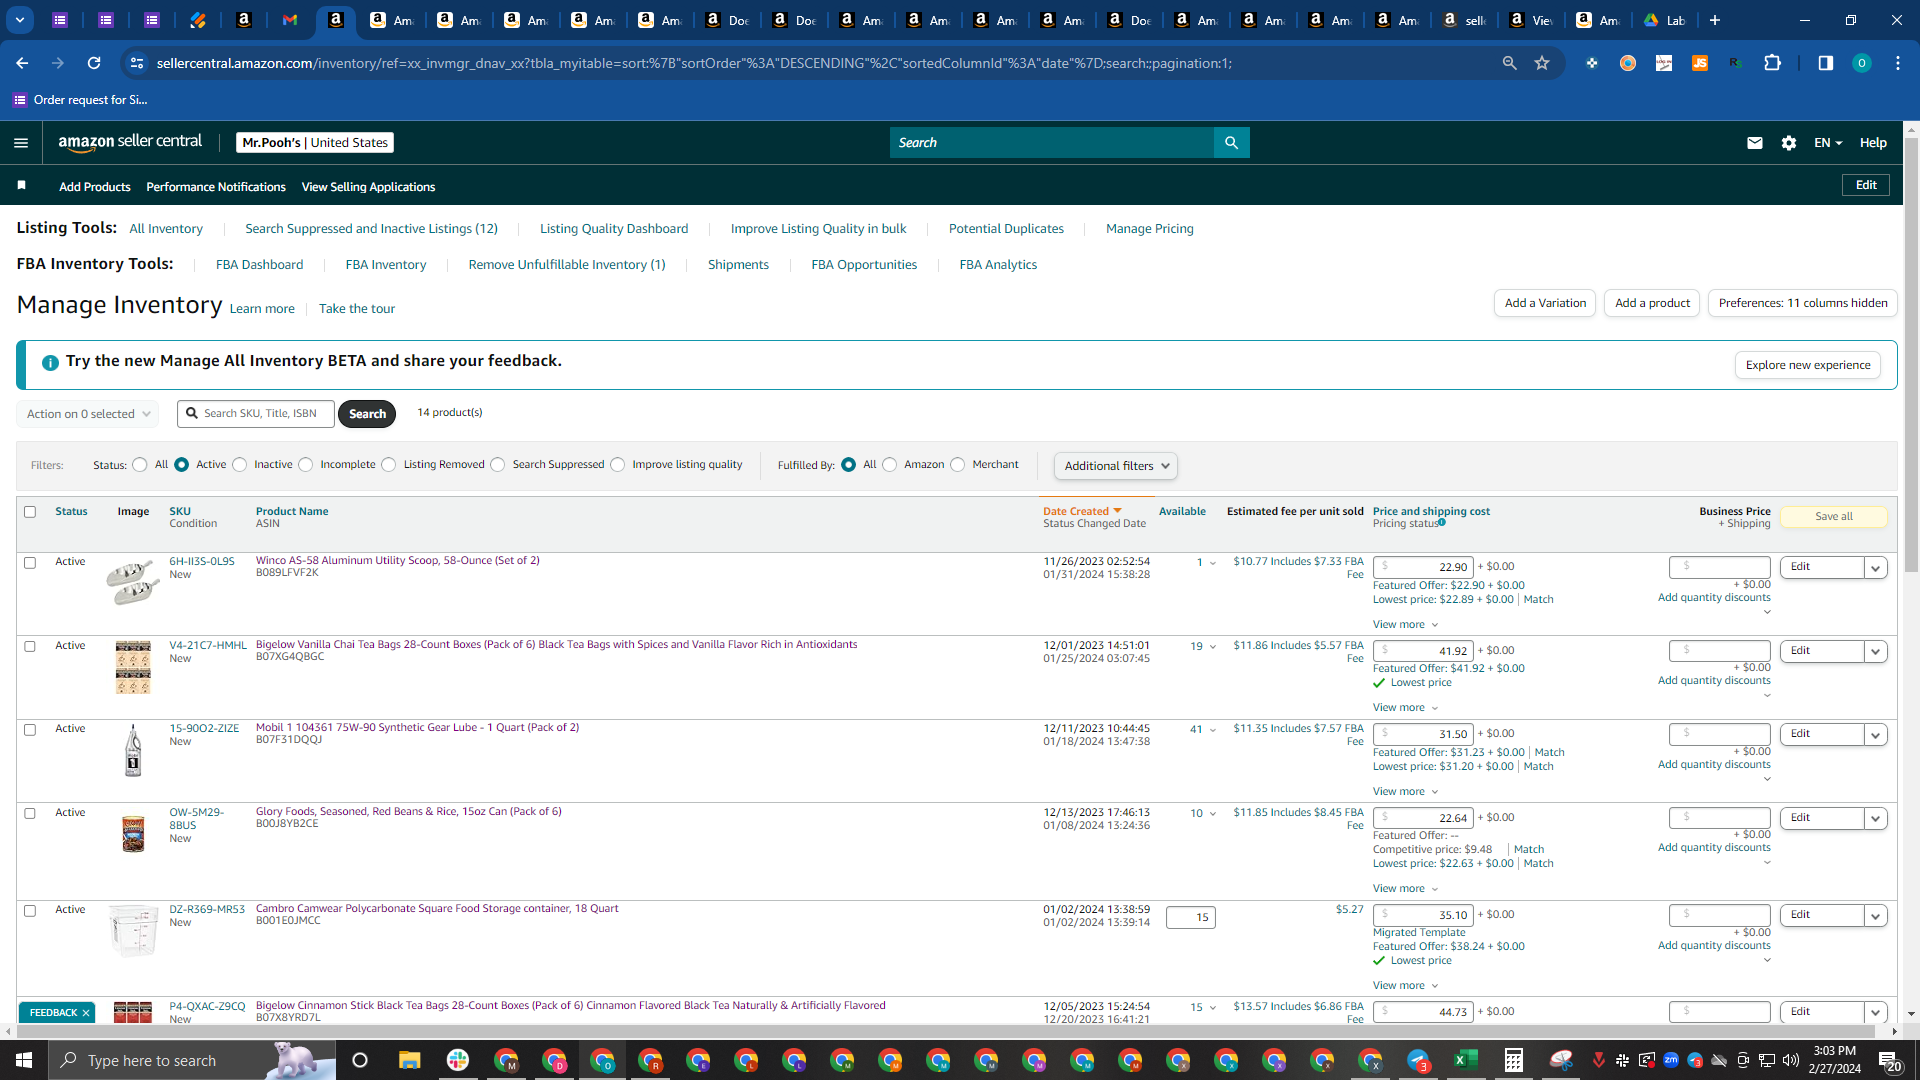Click the Cambro available quantity field

[x=1190, y=918]
